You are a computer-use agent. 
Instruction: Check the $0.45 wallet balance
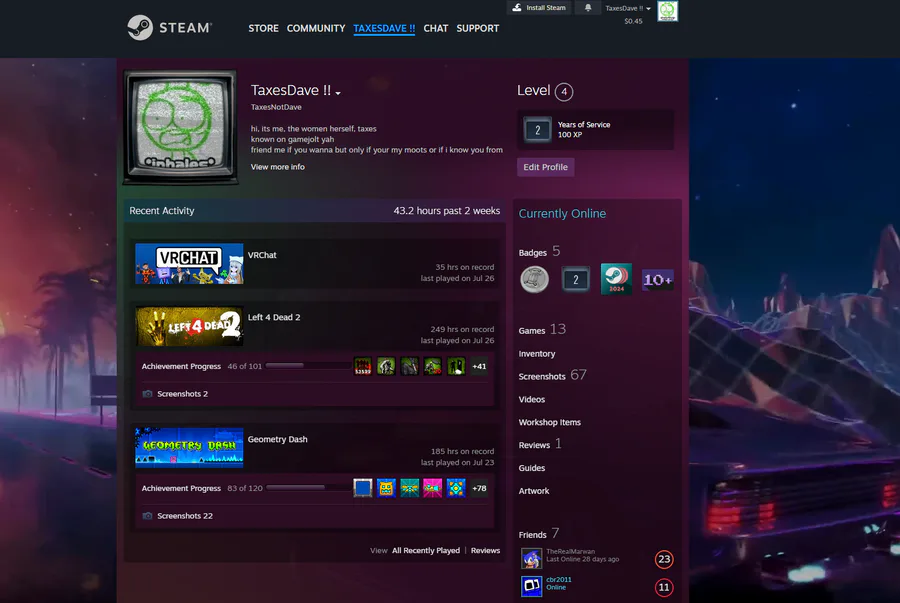pyautogui.click(x=633, y=21)
